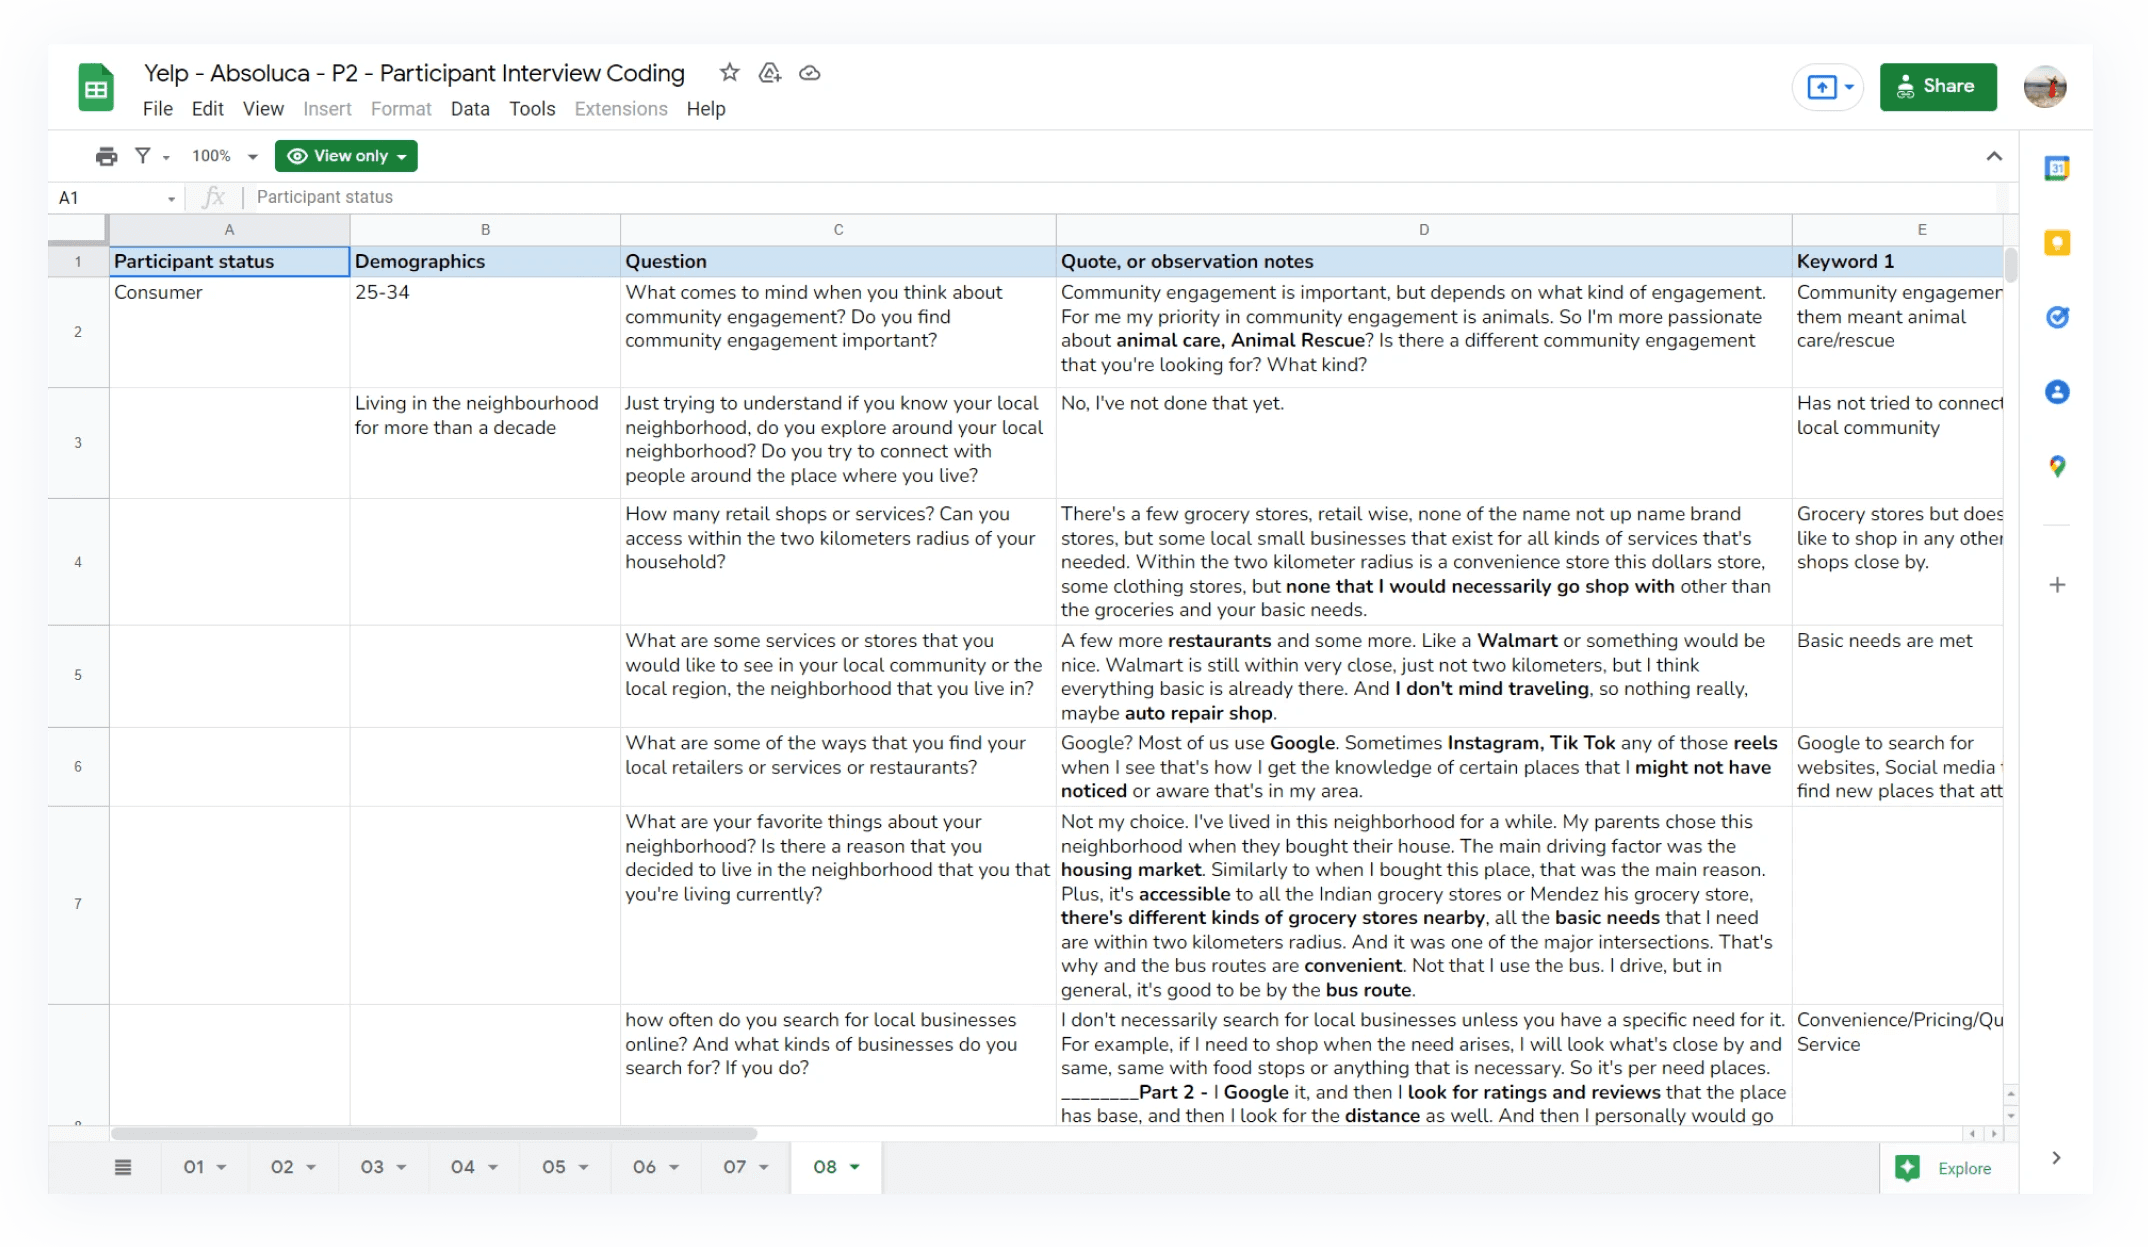Screen dimensions: 2148x1247
Task: Select the "Keyword 1" header cell
Action: [1898, 261]
